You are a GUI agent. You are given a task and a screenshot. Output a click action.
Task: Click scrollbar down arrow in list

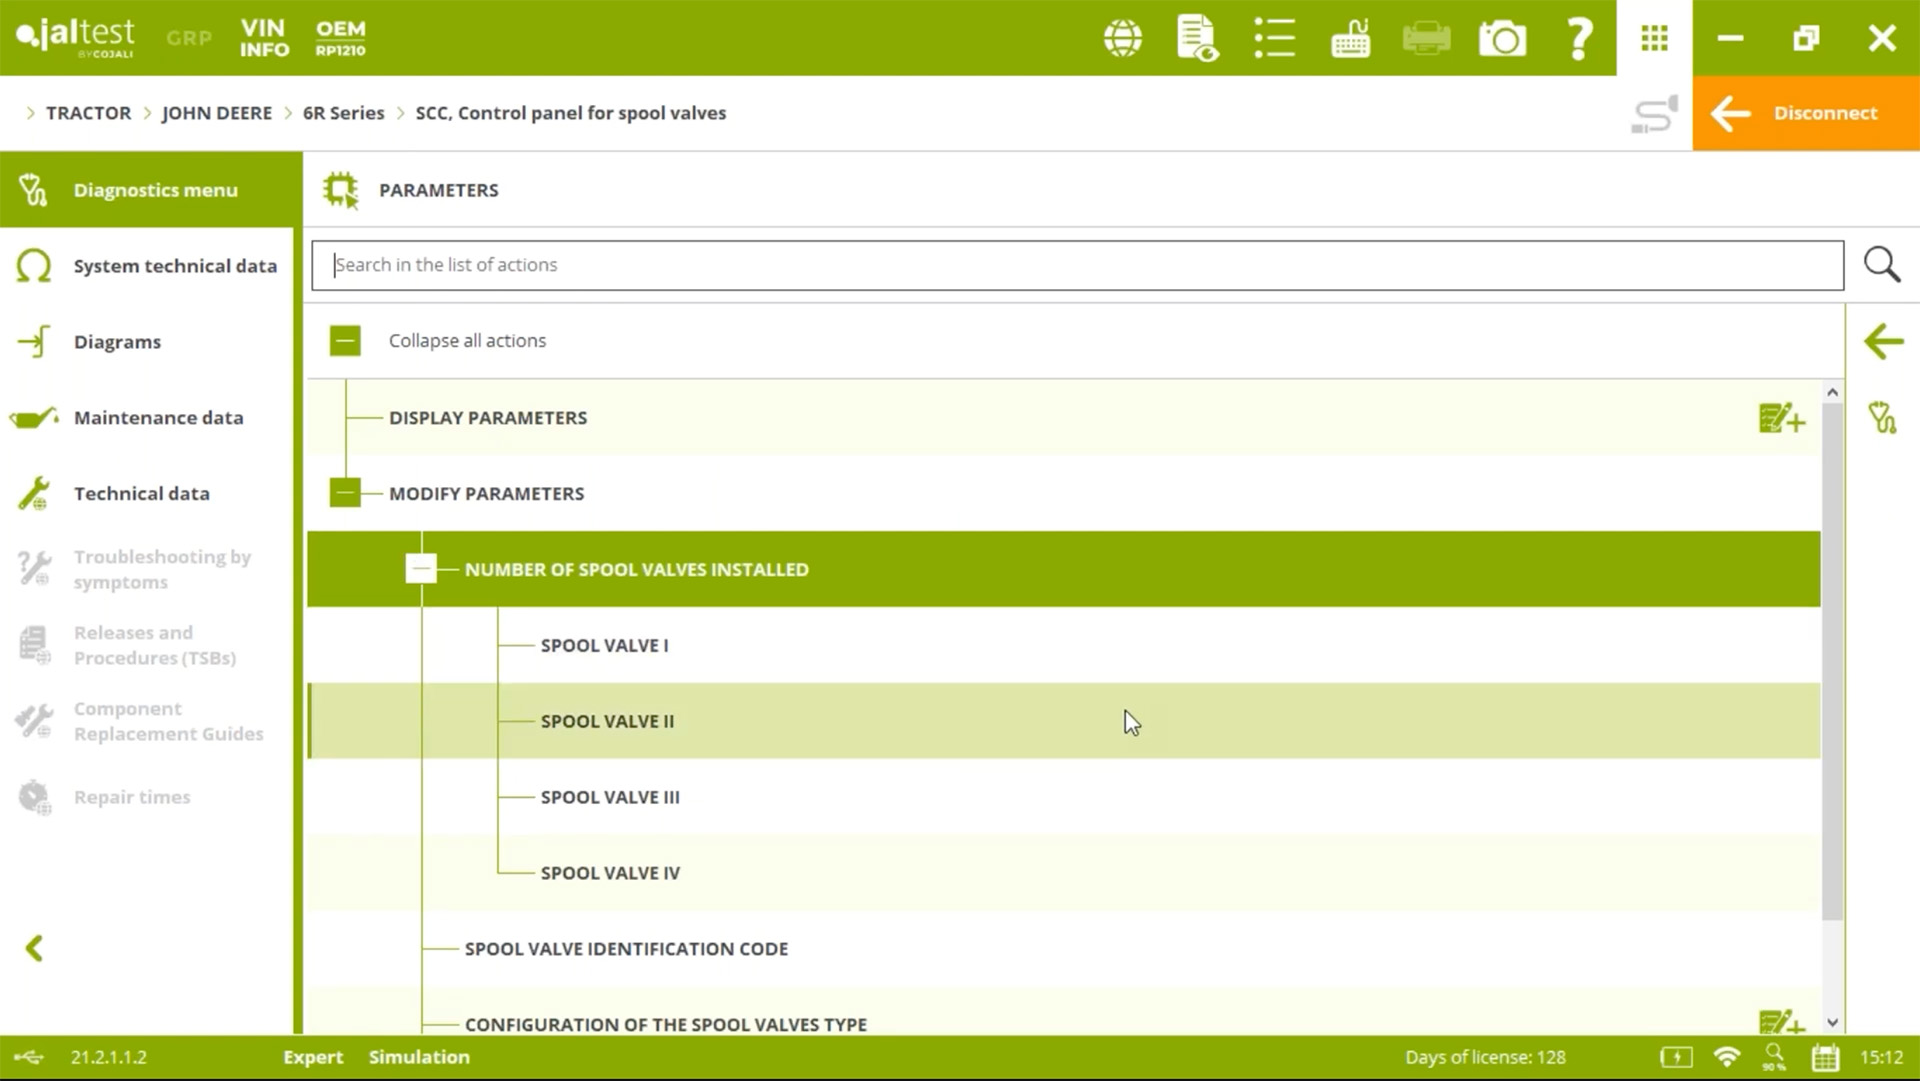click(1832, 1022)
